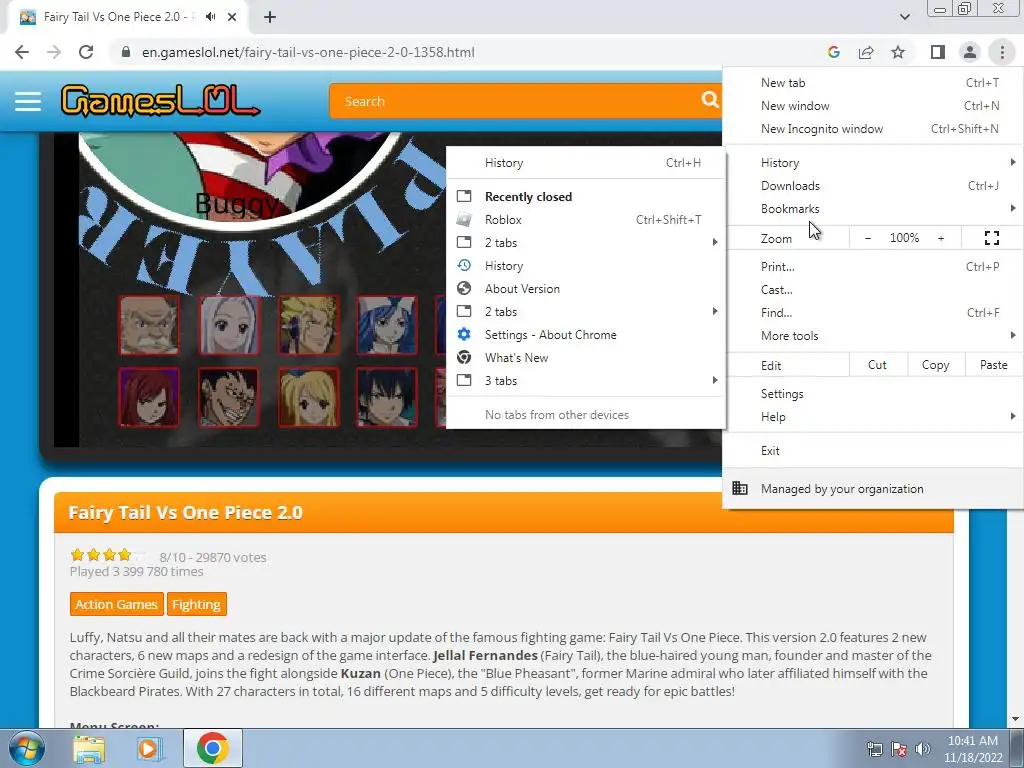Open the profile avatar icon
The height and width of the screenshot is (768, 1024).
pyautogui.click(x=970, y=52)
